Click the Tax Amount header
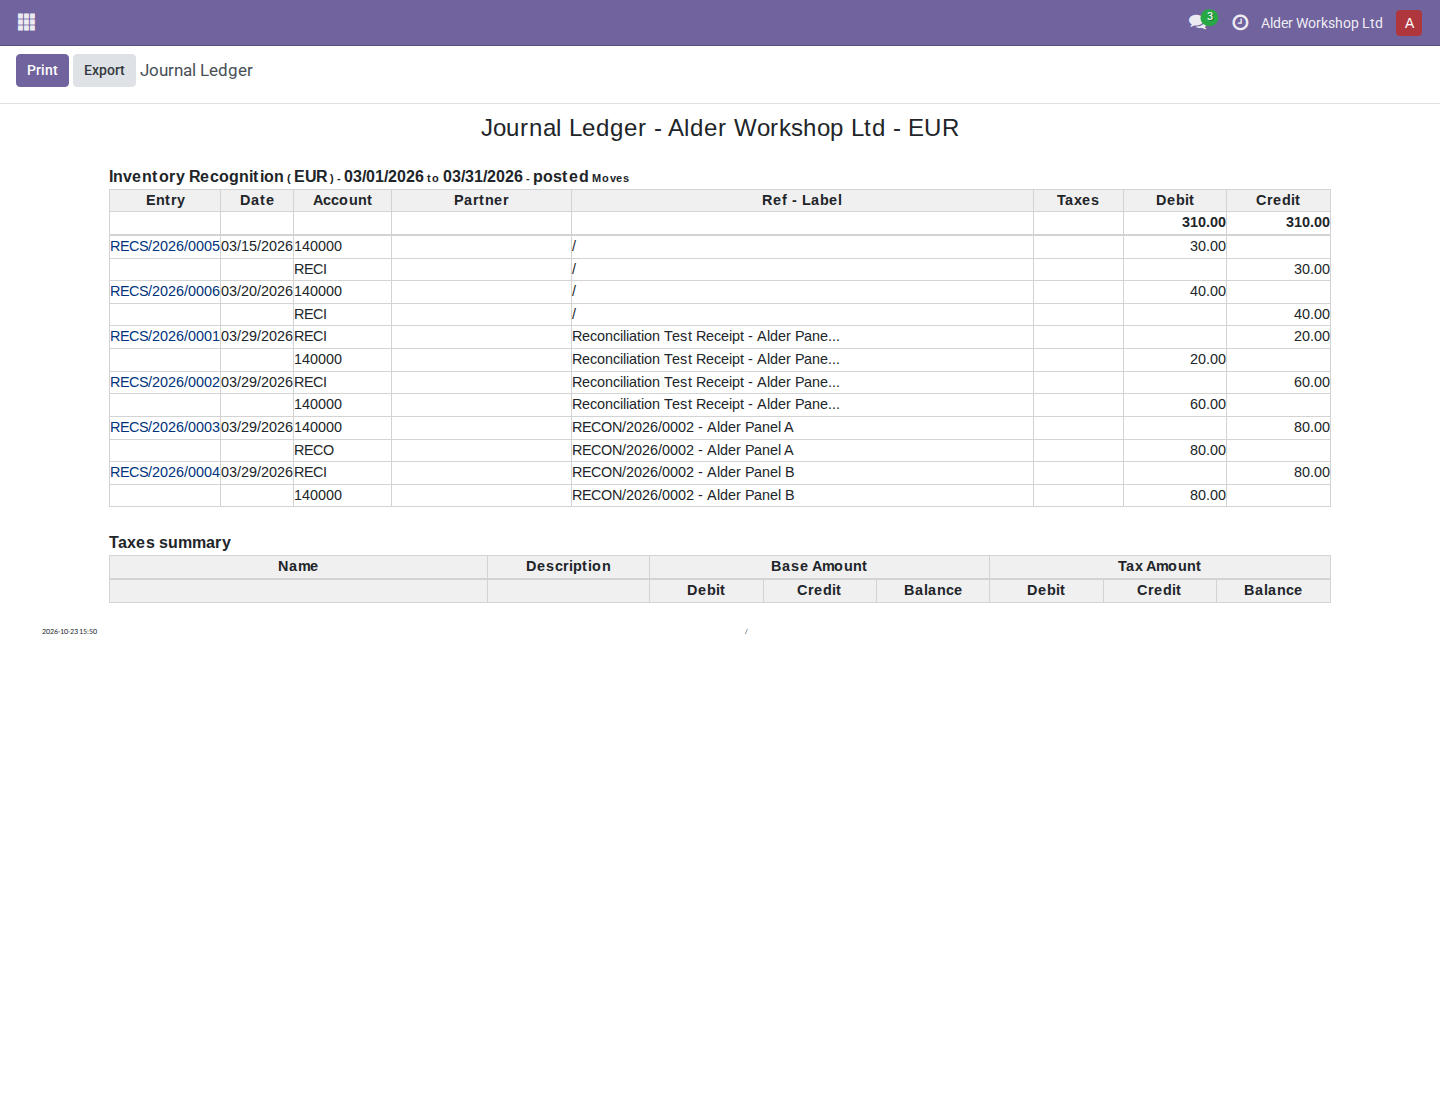 click(x=1159, y=566)
